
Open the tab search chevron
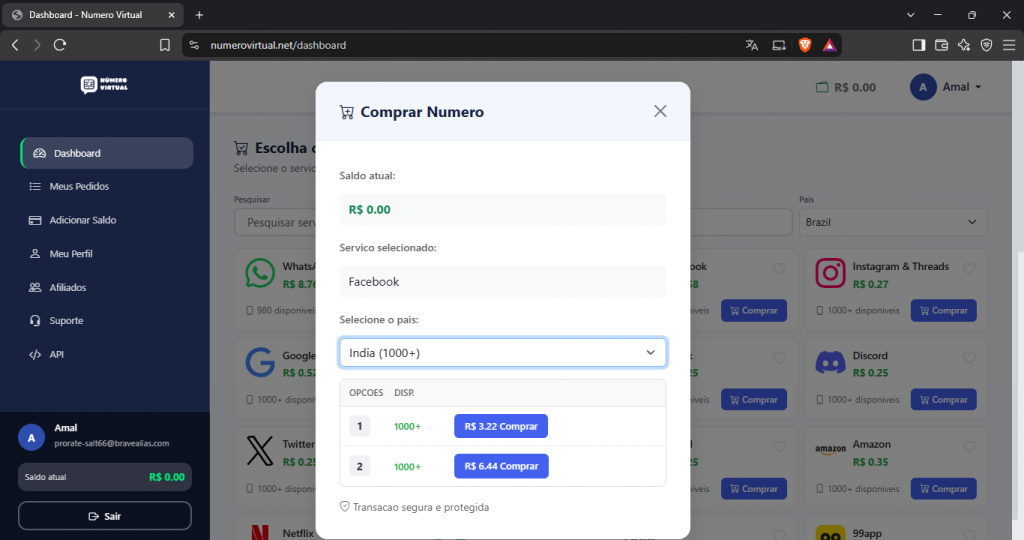[910, 15]
